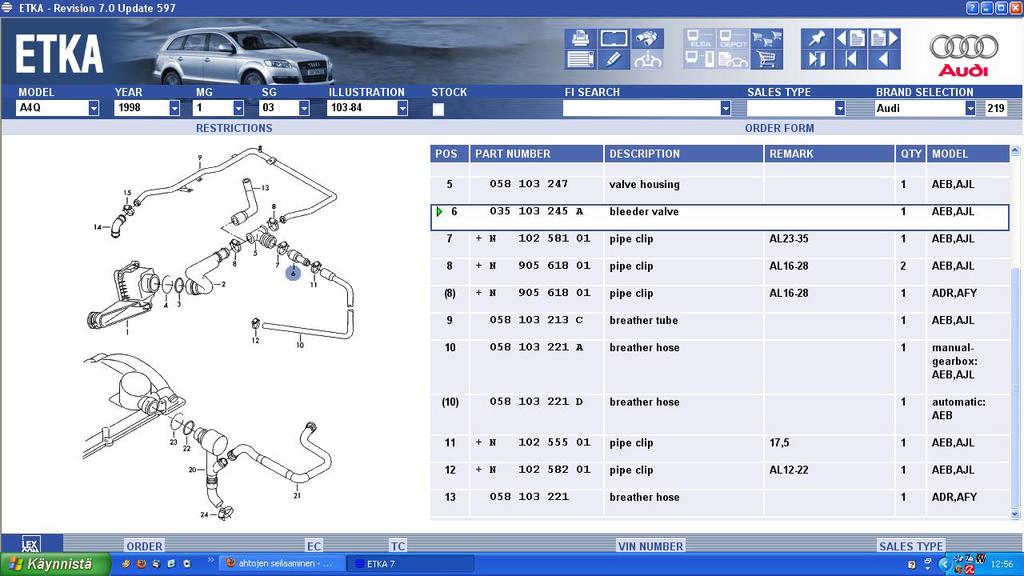Expand the BRAND SELECTION dropdown
The image size is (1024, 576).
click(969, 108)
